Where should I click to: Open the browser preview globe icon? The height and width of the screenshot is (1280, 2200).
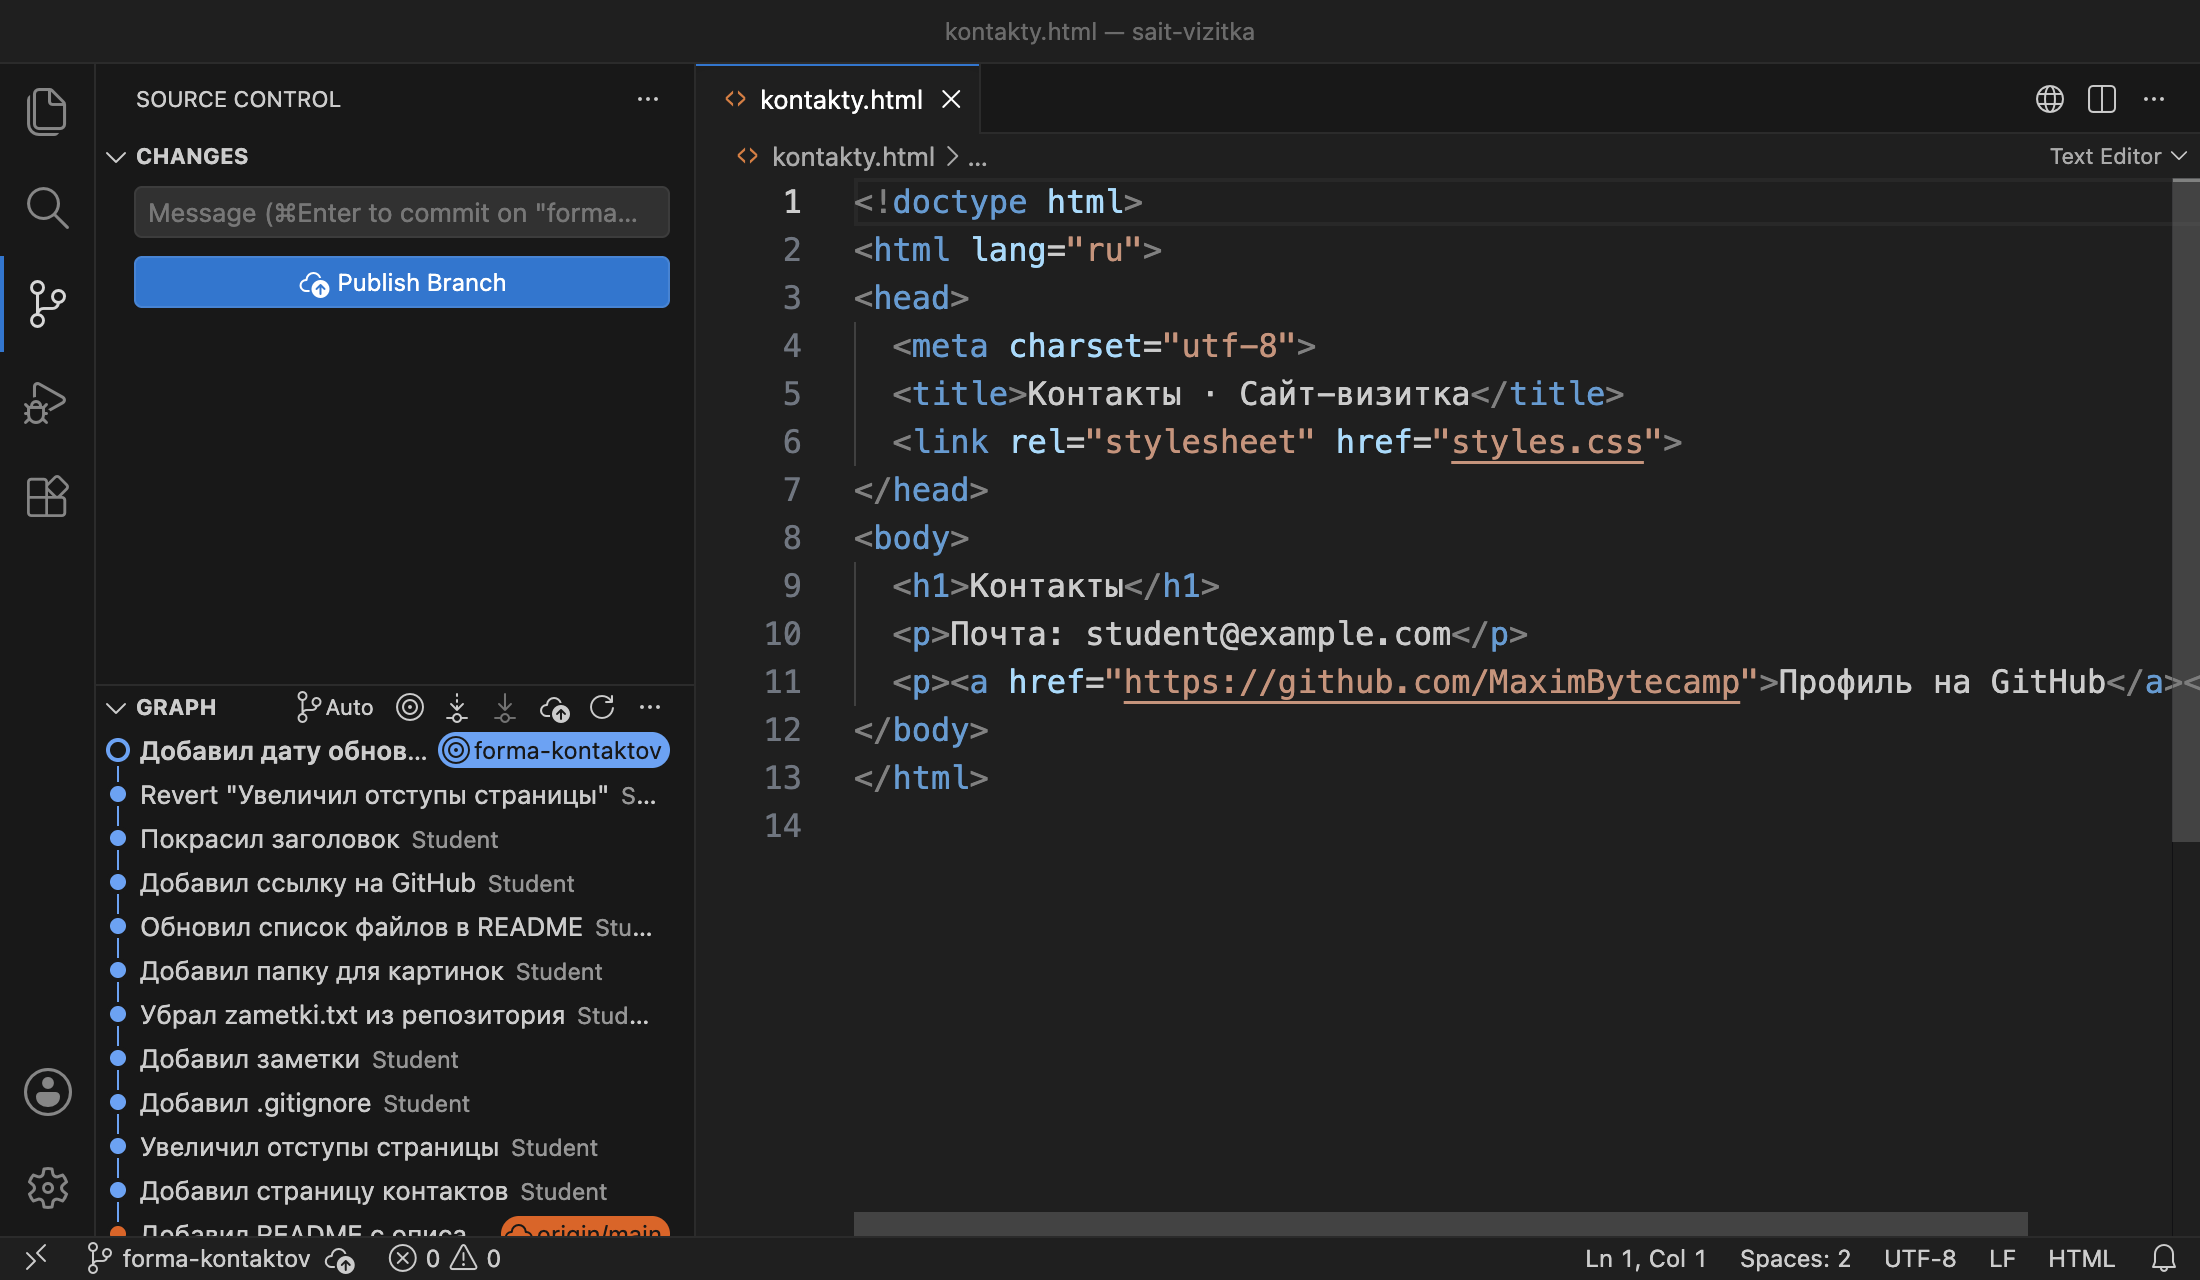(x=2050, y=99)
